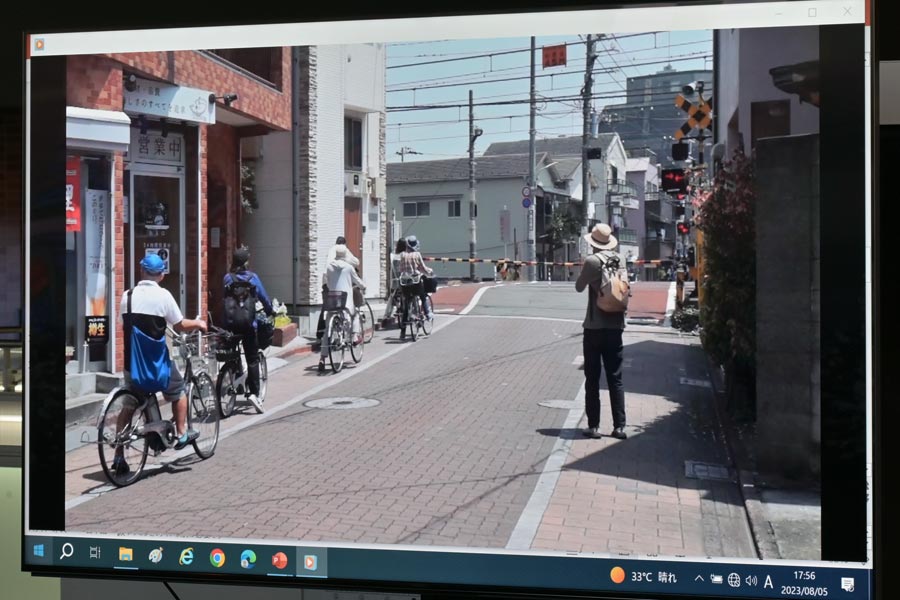Switch to PowerPoint on the taskbar
The height and width of the screenshot is (600, 900).
pyautogui.click(x=280, y=560)
